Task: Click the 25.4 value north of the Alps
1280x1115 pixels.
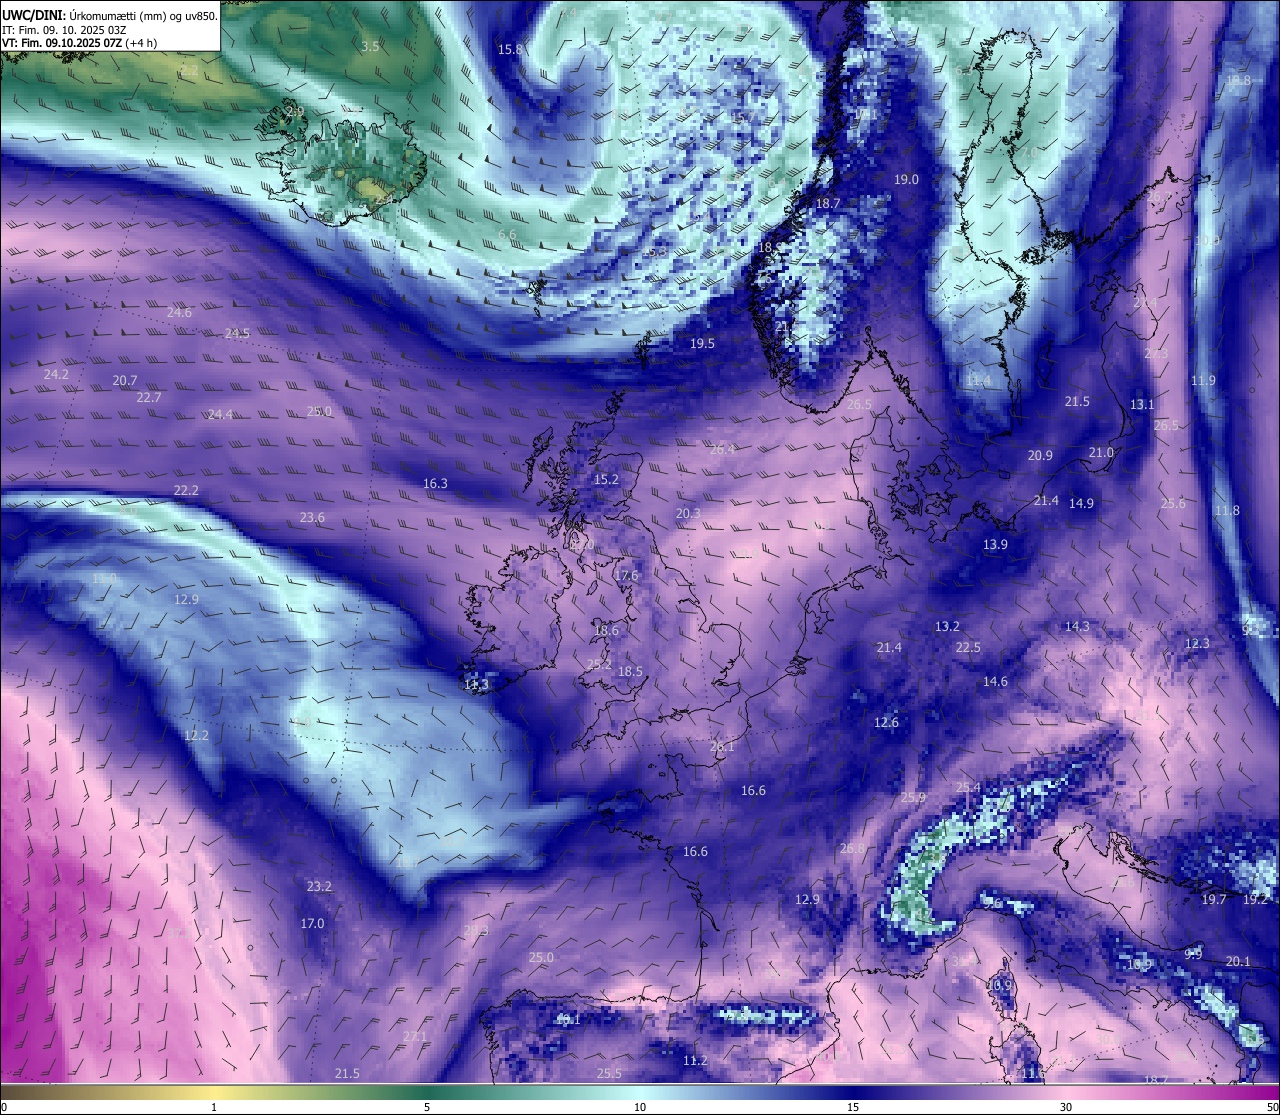Action: coord(968,788)
